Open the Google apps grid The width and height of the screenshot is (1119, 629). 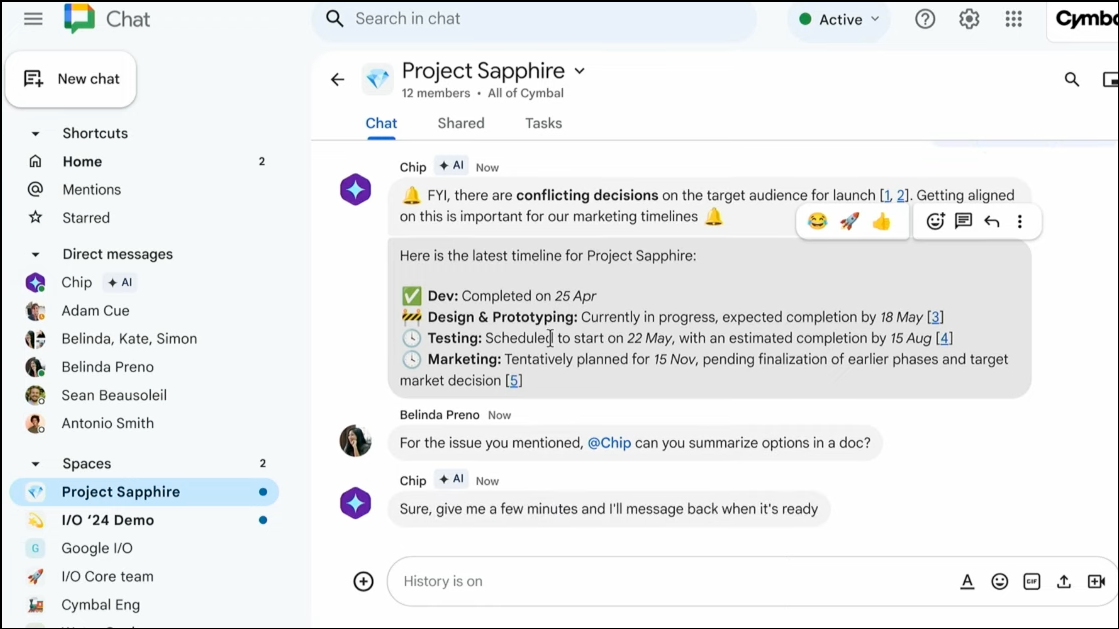click(1013, 19)
